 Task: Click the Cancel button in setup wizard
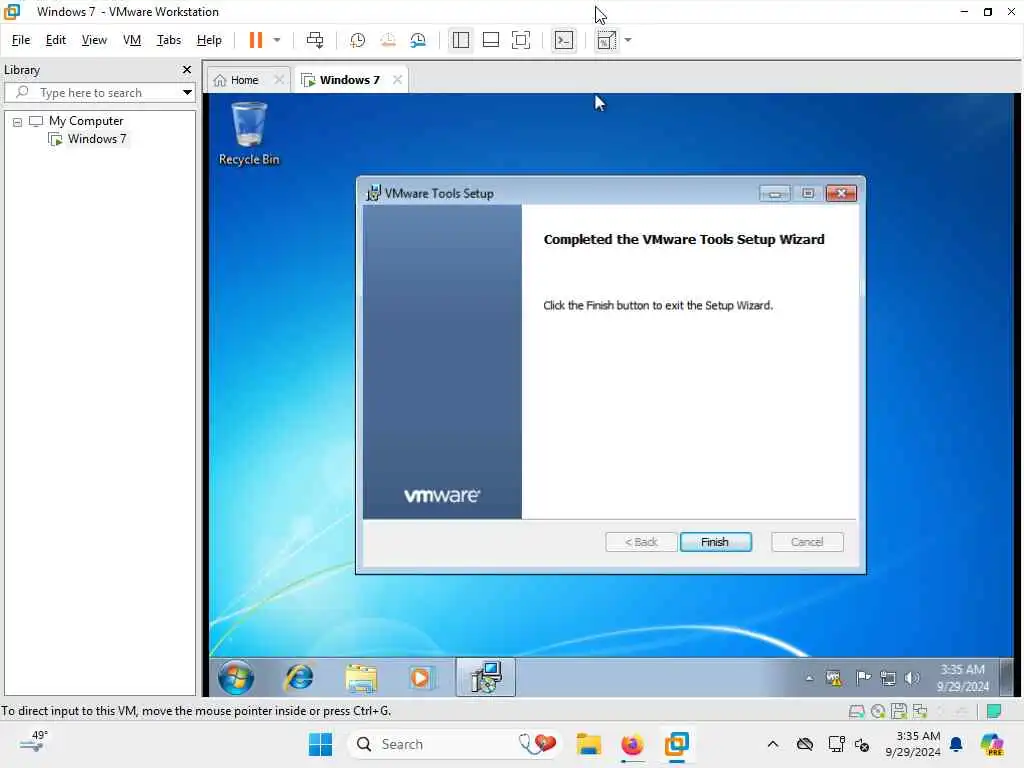pyautogui.click(x=807, y=542)
